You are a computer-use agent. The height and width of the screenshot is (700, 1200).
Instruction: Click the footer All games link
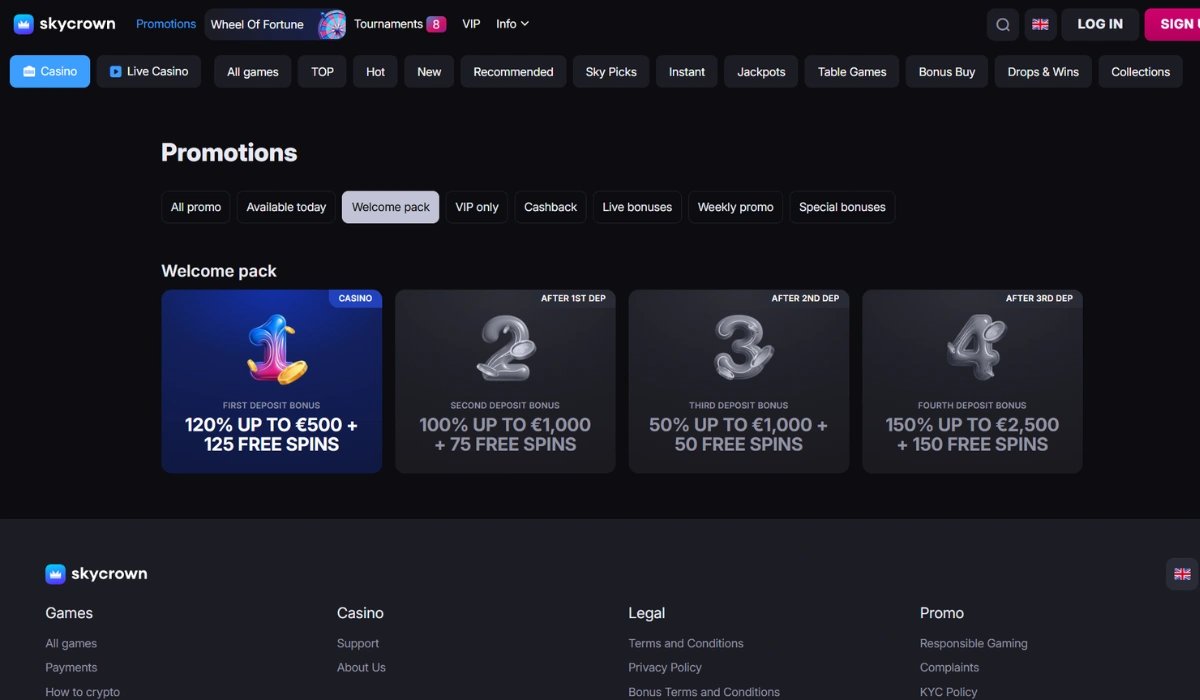pyautogui.click(x=71, y=643)
